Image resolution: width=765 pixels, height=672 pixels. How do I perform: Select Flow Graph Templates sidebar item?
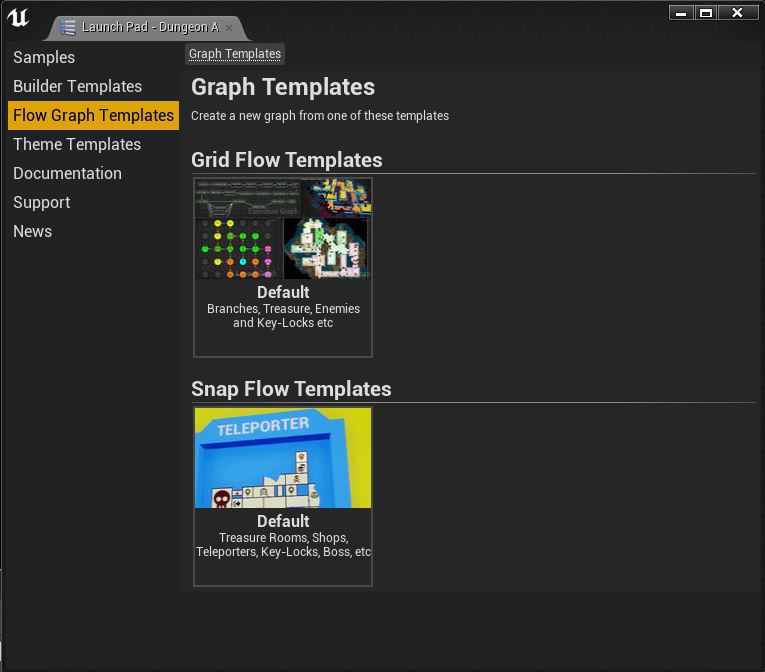(93, 115)
